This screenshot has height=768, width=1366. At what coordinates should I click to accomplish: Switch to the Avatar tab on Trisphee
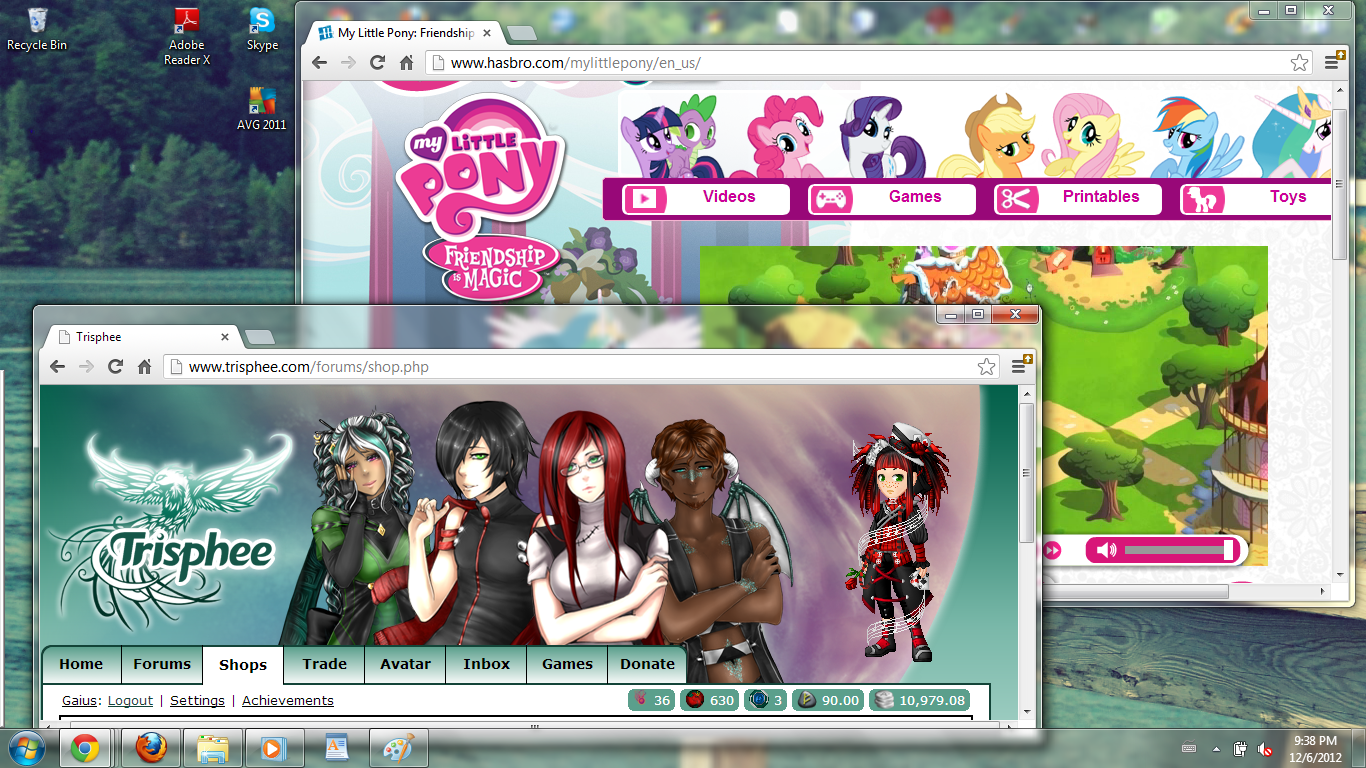pyautogui.click(x=405, y=664)
